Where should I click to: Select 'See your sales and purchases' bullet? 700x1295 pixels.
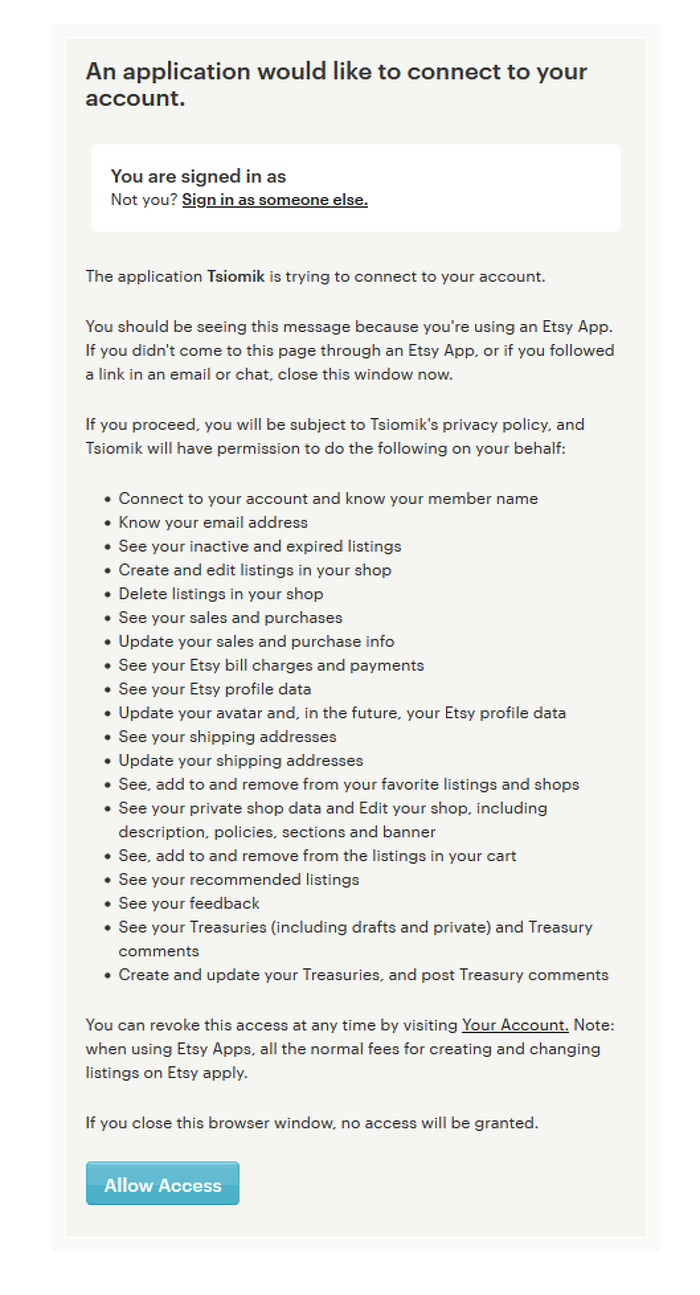coord(230,618)
